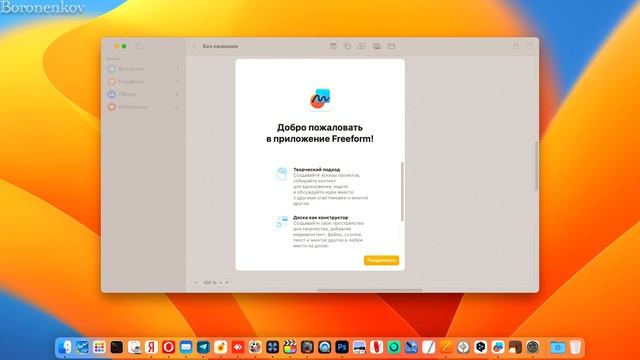Click the canvas horizontal scrollbar at the bottom
This screenshot has width=640, height=360.
point(369,290)
